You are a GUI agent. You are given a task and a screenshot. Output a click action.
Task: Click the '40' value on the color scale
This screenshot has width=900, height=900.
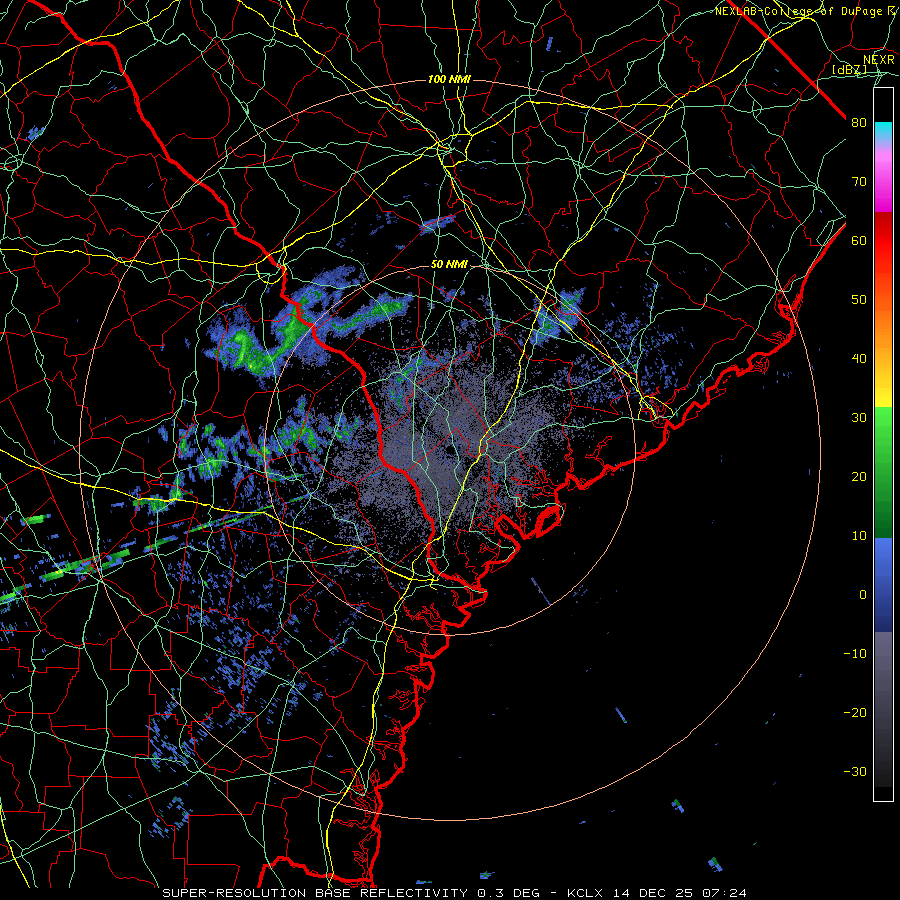pos(859,359)
